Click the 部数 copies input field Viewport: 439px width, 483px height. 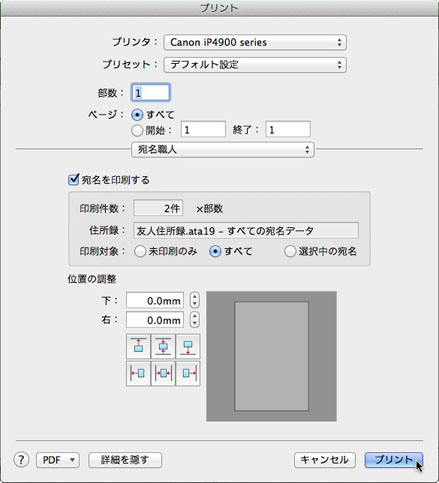click(151, 92)
